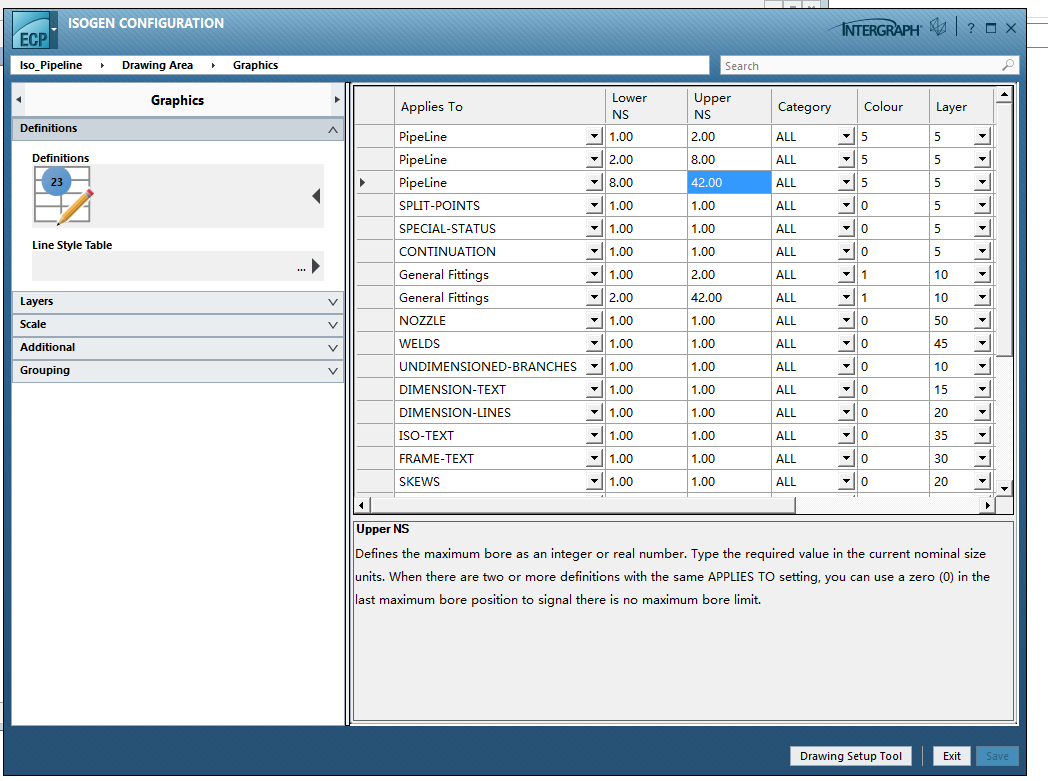Click the Layer column header
Image resolution: width=1048 pixels, height=781 pixels.
click(x=961, y=106)
